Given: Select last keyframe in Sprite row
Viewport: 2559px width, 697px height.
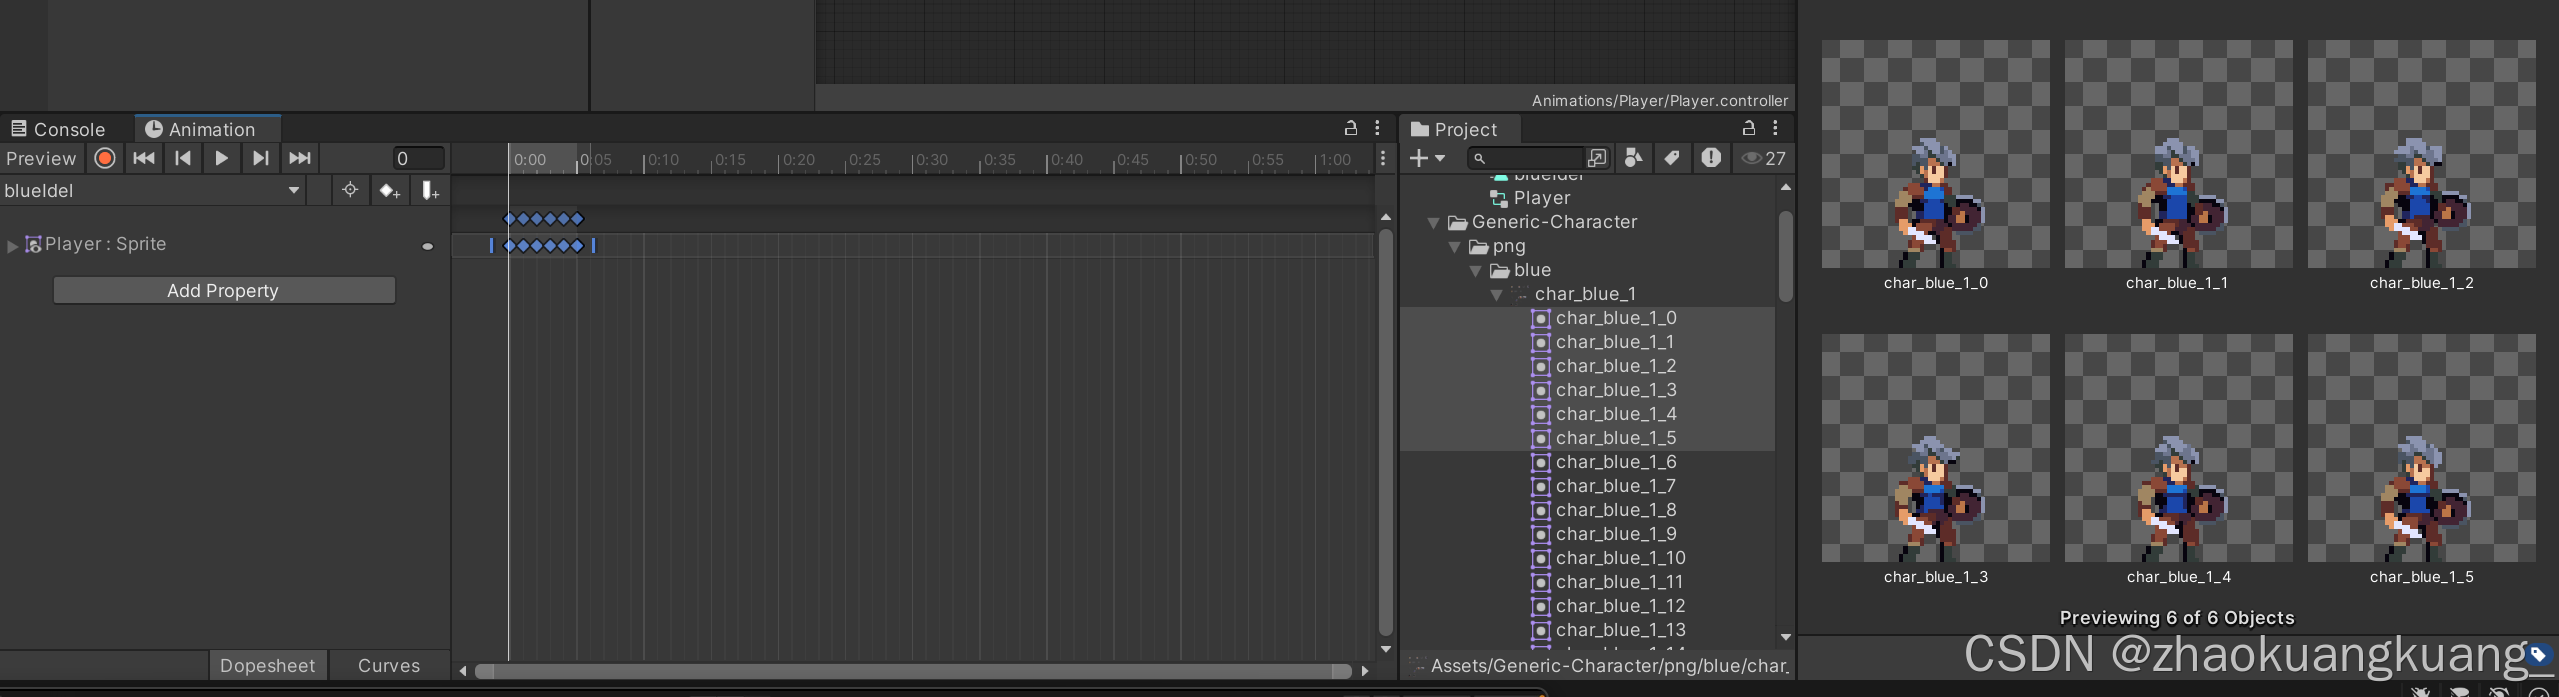Looking at the screenshot, I should point(578,245).
